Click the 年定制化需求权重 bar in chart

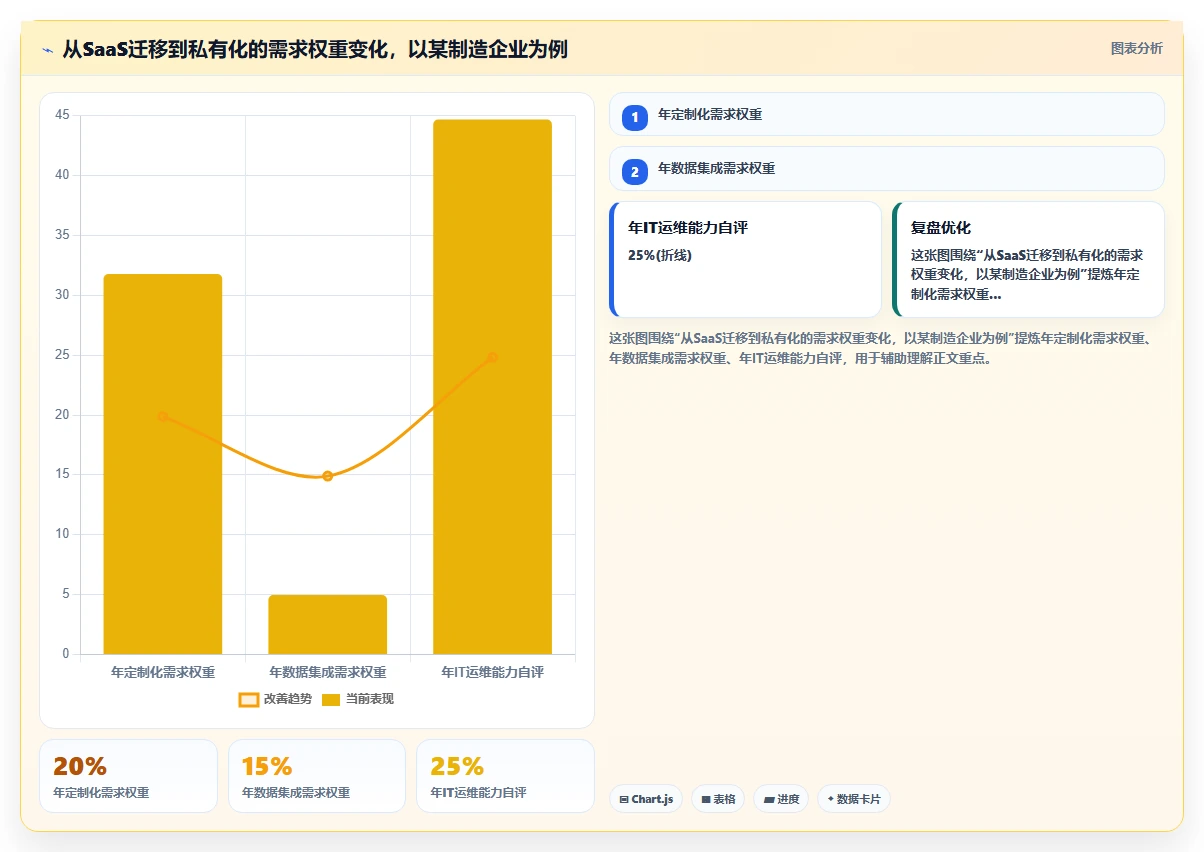coord(163,464)
